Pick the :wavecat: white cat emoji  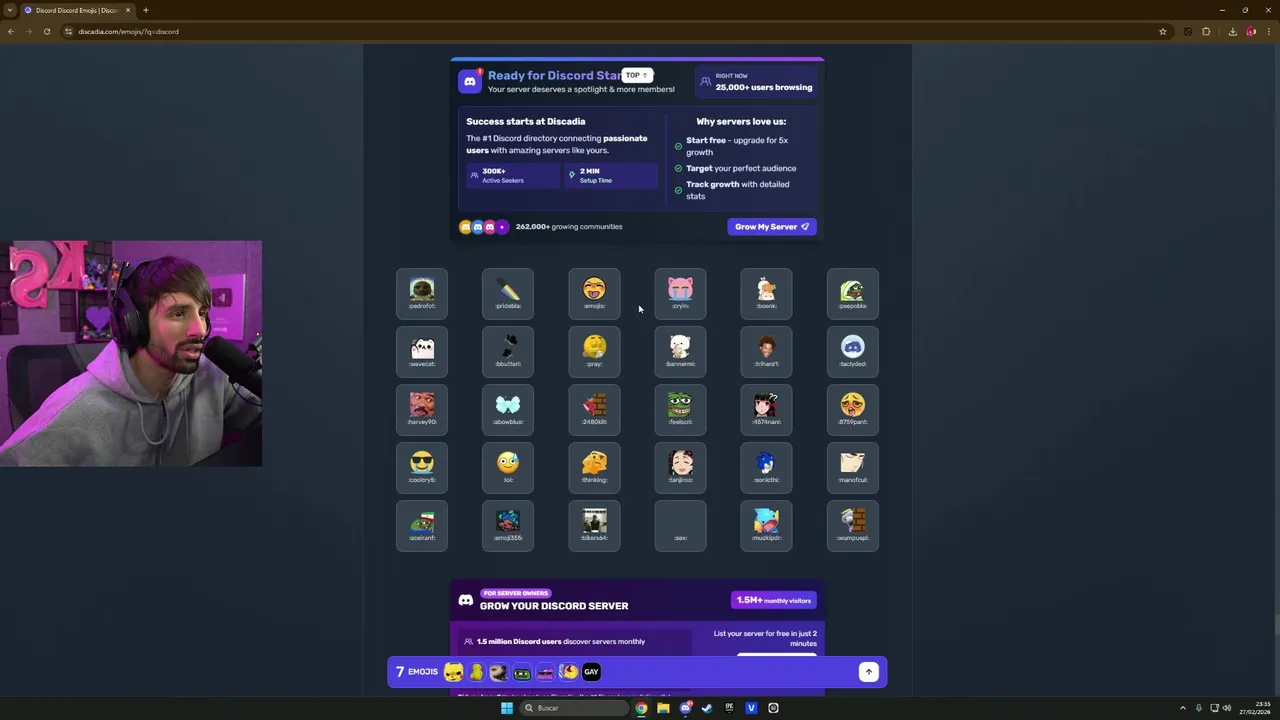point(422,352)
